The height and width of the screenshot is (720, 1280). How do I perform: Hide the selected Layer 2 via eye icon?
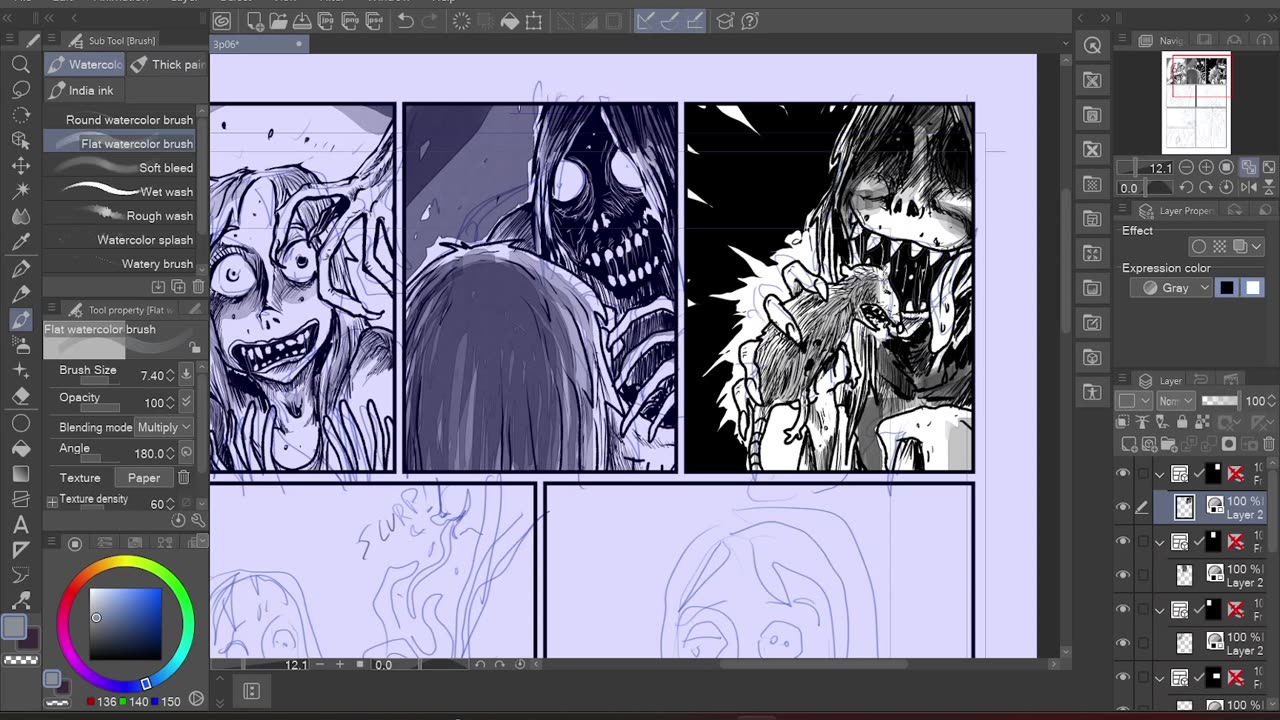[1123, 508]
